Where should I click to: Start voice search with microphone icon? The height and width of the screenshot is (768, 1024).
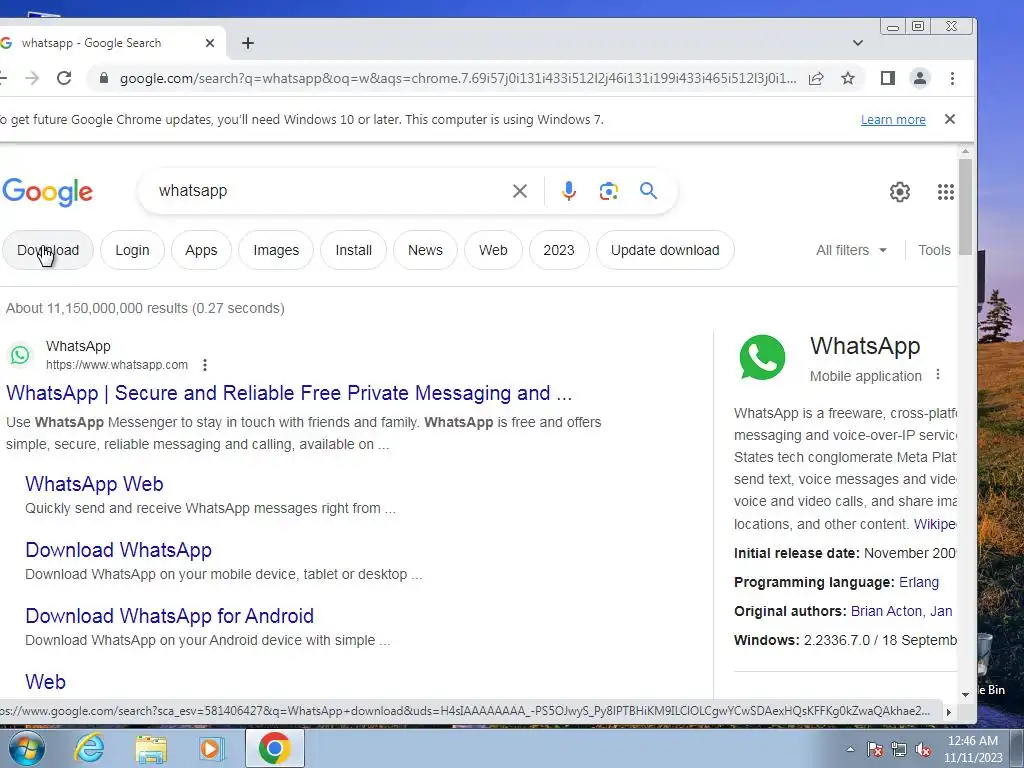tap(568, 191)
